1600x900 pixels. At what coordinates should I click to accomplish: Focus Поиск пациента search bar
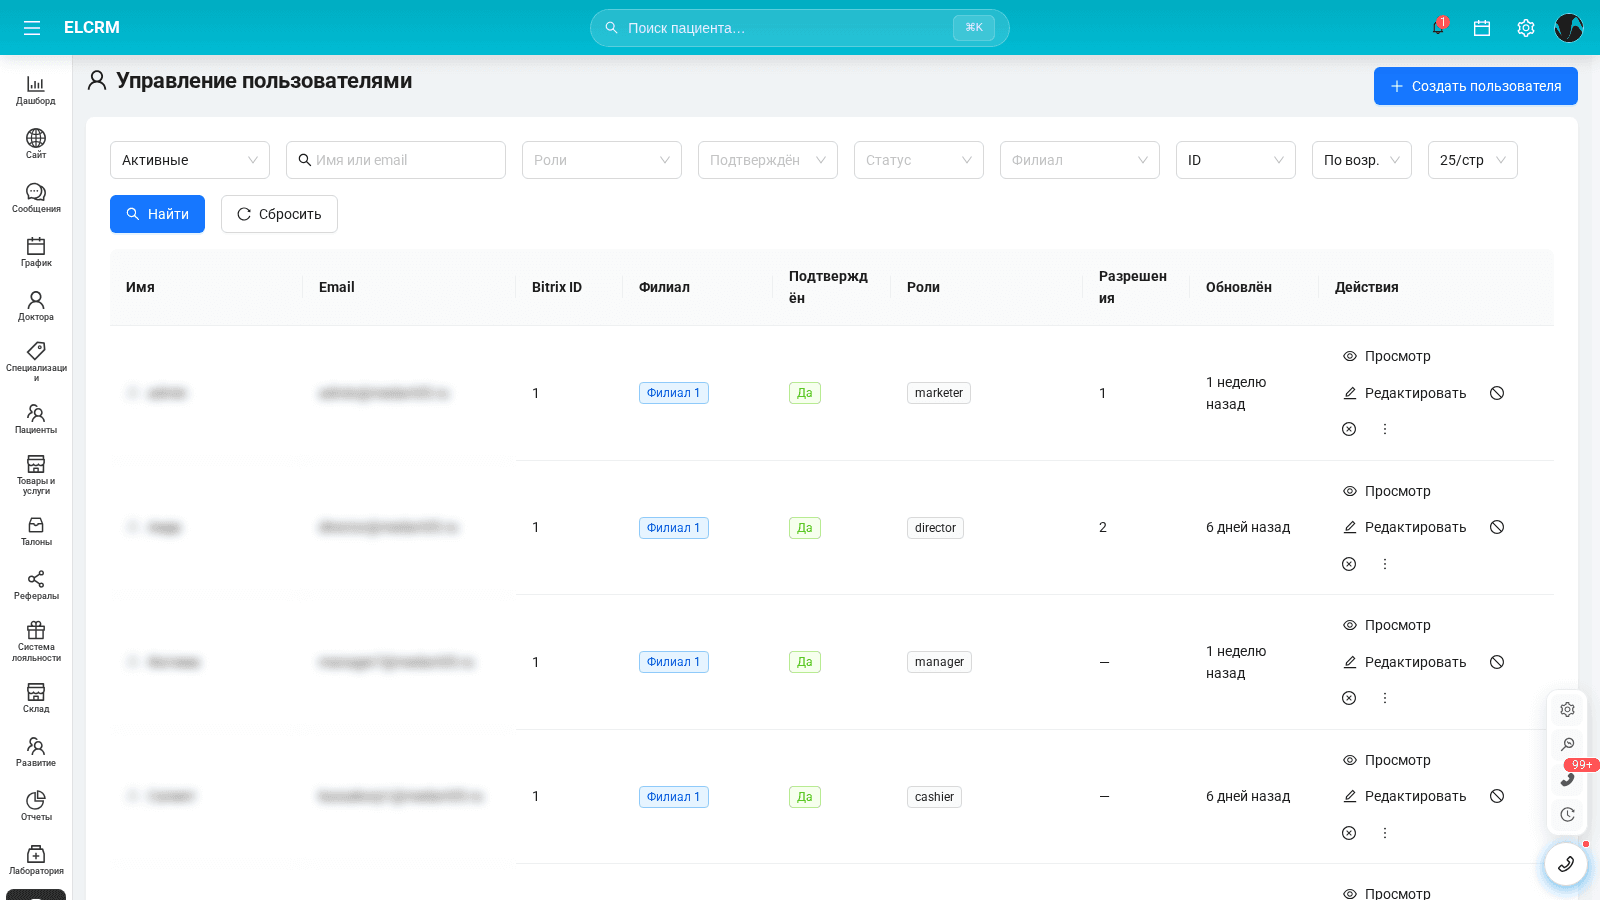pos(800,28)
